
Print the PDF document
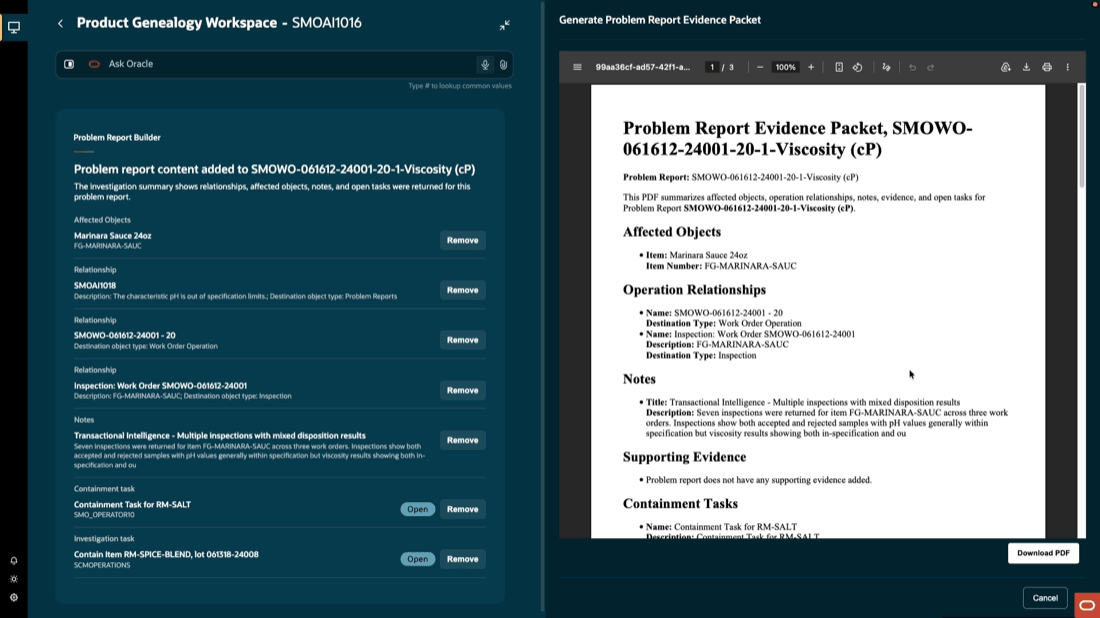1047,67
